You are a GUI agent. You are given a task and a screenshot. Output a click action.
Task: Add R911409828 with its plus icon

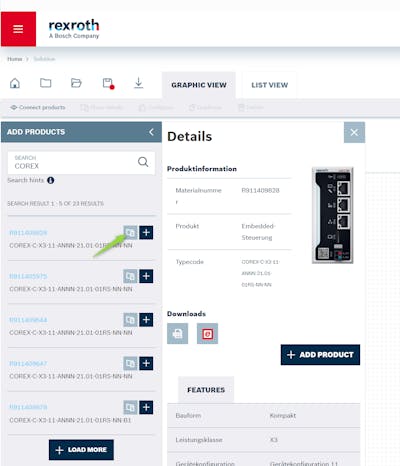point(146,232)
